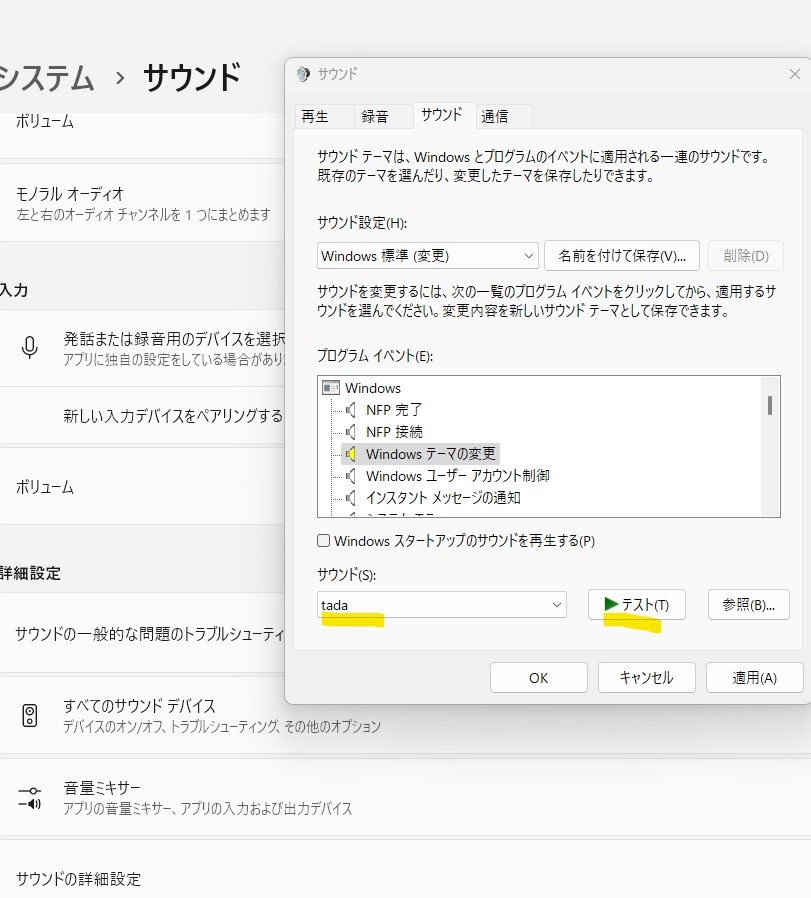Select インスタント メッセージの通知 event
The image size is (811, 898).
(x=443, y=497)
